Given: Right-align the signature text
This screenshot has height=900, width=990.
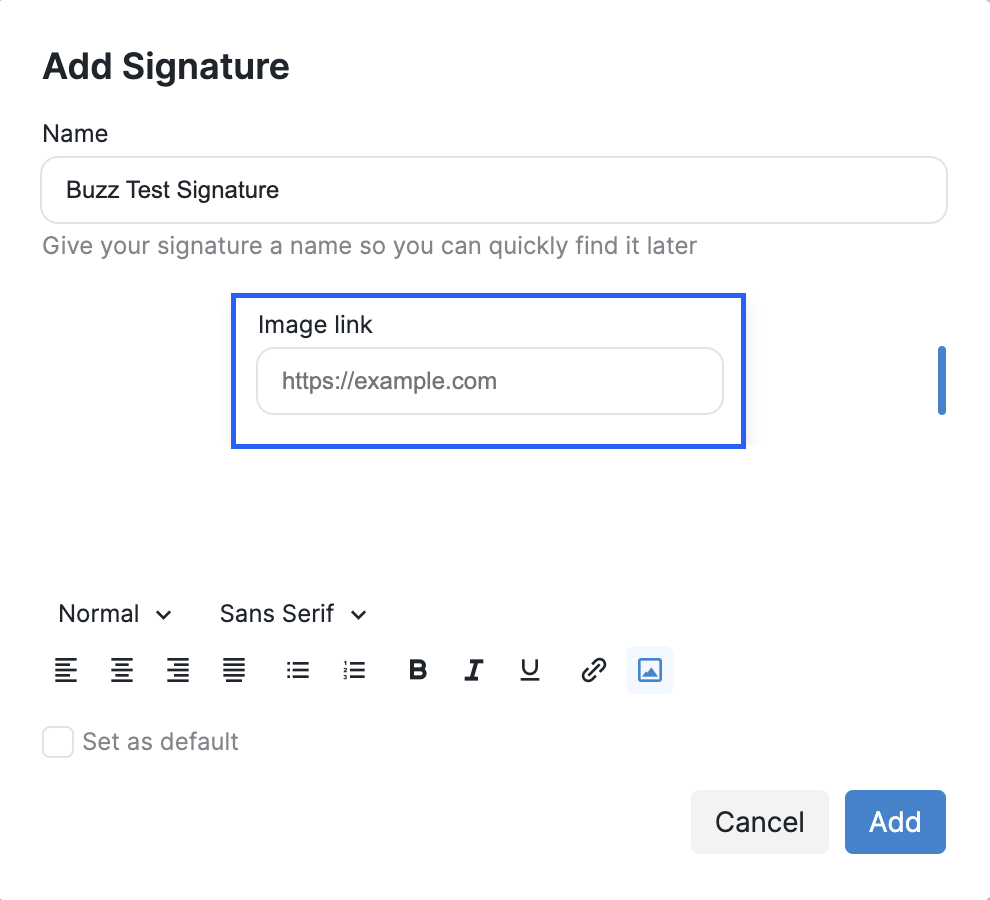Looking at the screenshot, I should coord(178,670).
